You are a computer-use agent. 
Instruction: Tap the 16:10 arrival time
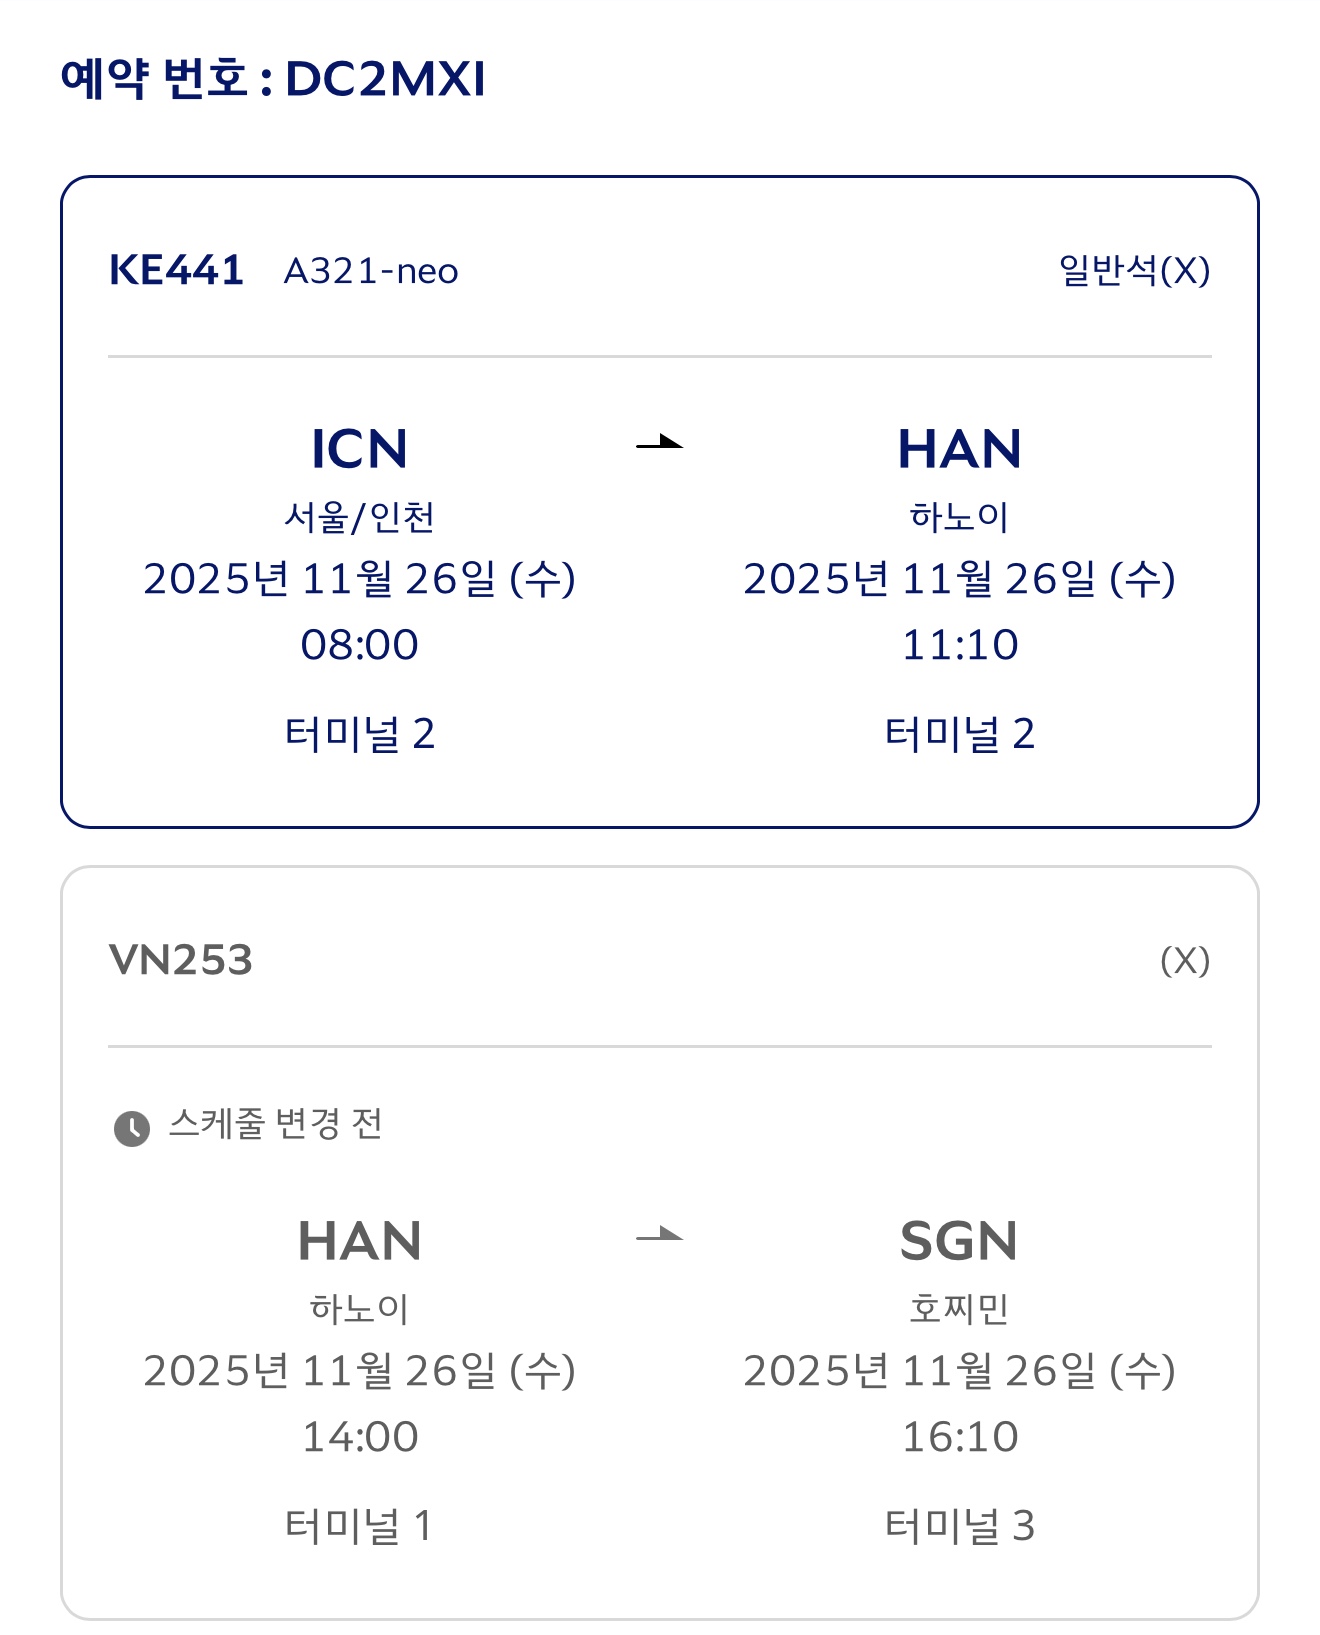pos(959,1437)
